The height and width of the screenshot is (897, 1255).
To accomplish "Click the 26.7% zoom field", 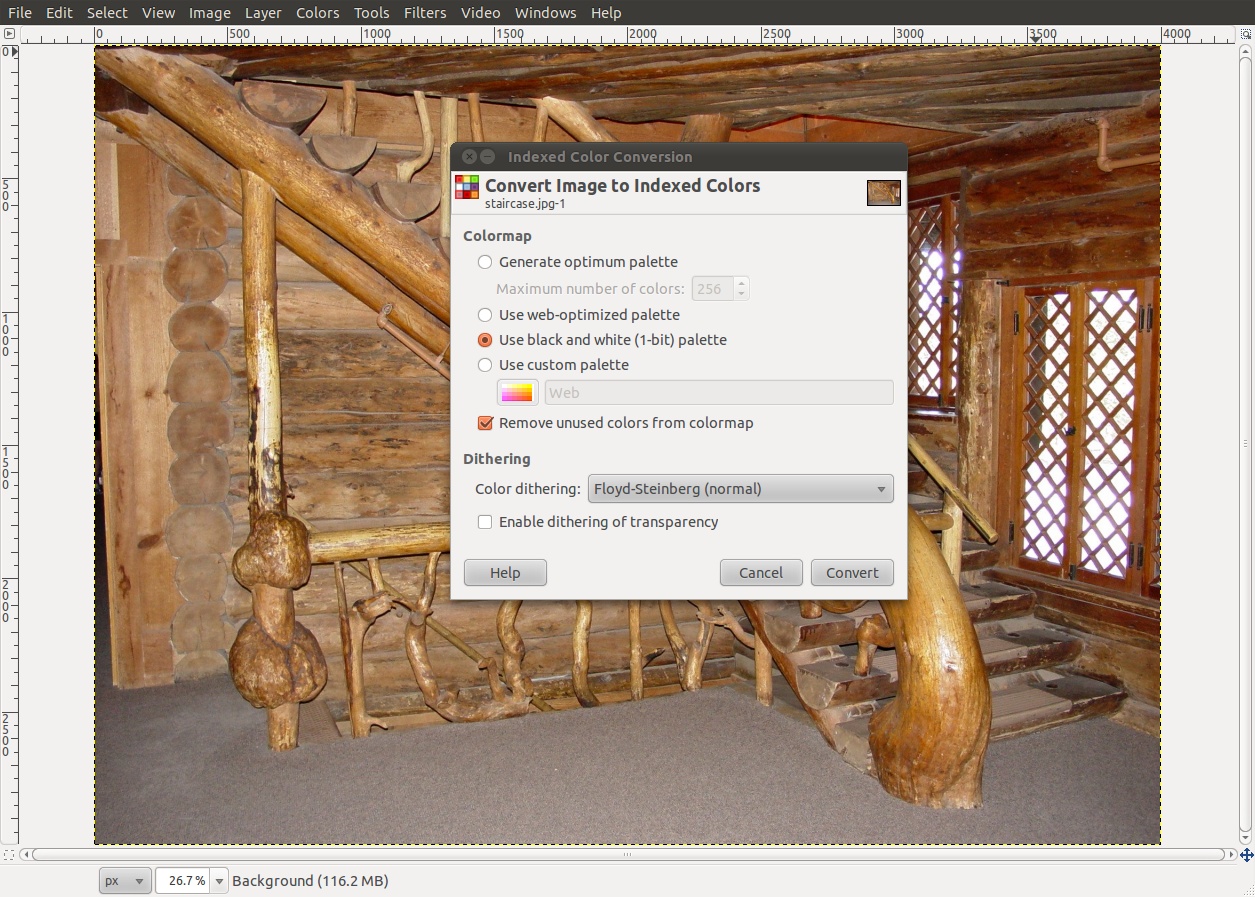I will click(x=184, y=881).
